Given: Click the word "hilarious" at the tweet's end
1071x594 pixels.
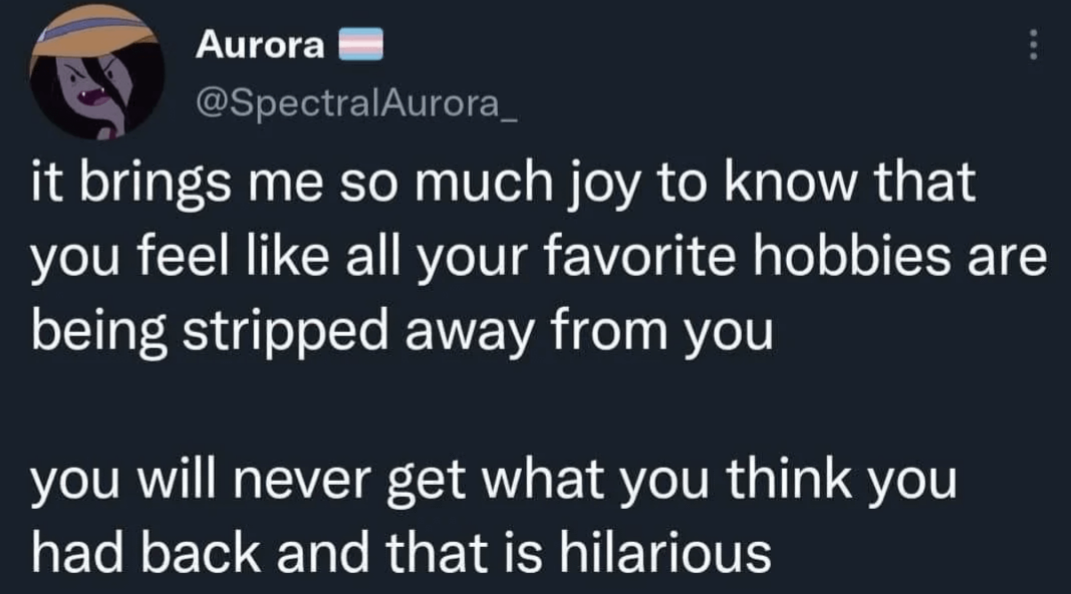Looking at the screenshot, I should point(665,551).
